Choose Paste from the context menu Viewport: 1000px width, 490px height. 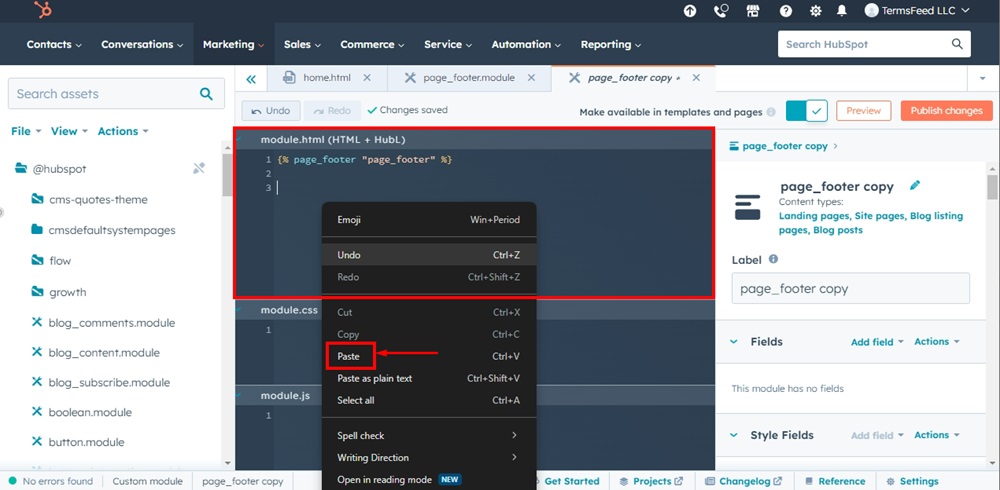coord(429,356)
